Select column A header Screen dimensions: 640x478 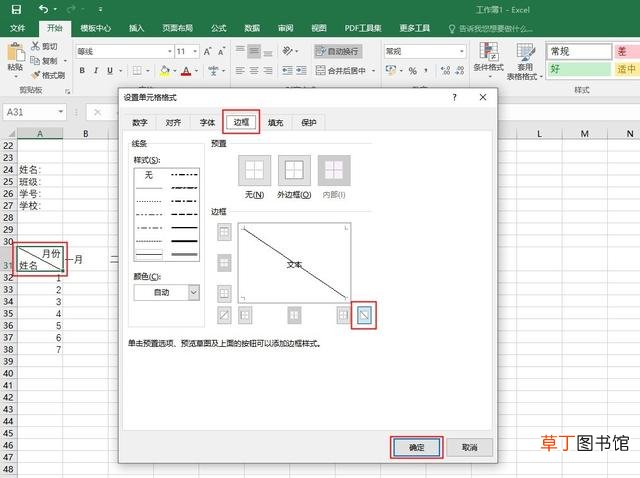pos(40,133)
